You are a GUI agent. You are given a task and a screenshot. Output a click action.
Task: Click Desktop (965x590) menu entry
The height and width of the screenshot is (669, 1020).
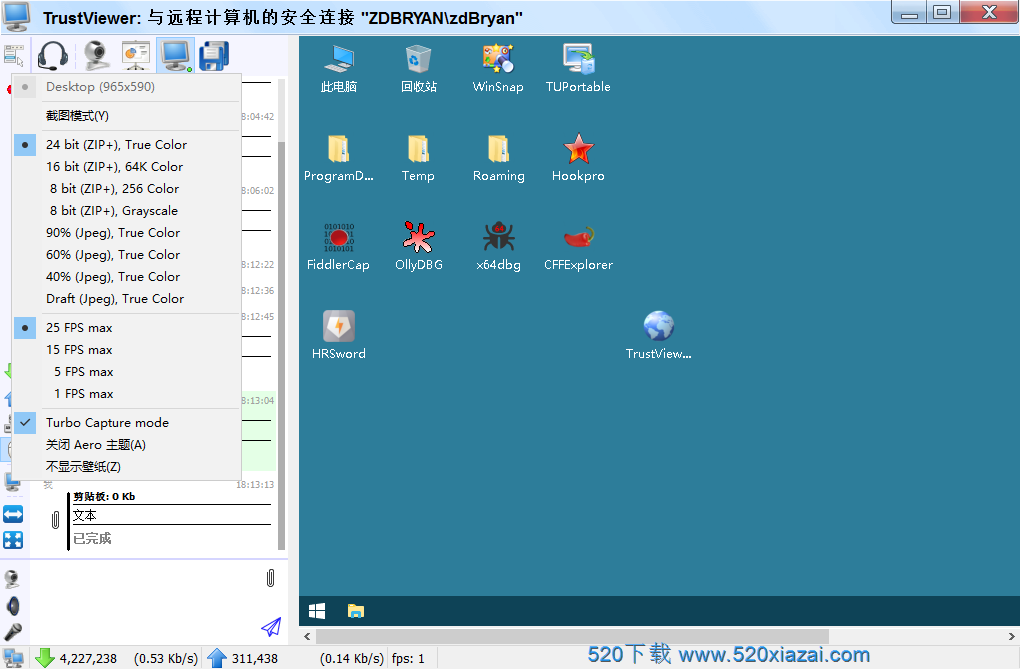(127, 87)
